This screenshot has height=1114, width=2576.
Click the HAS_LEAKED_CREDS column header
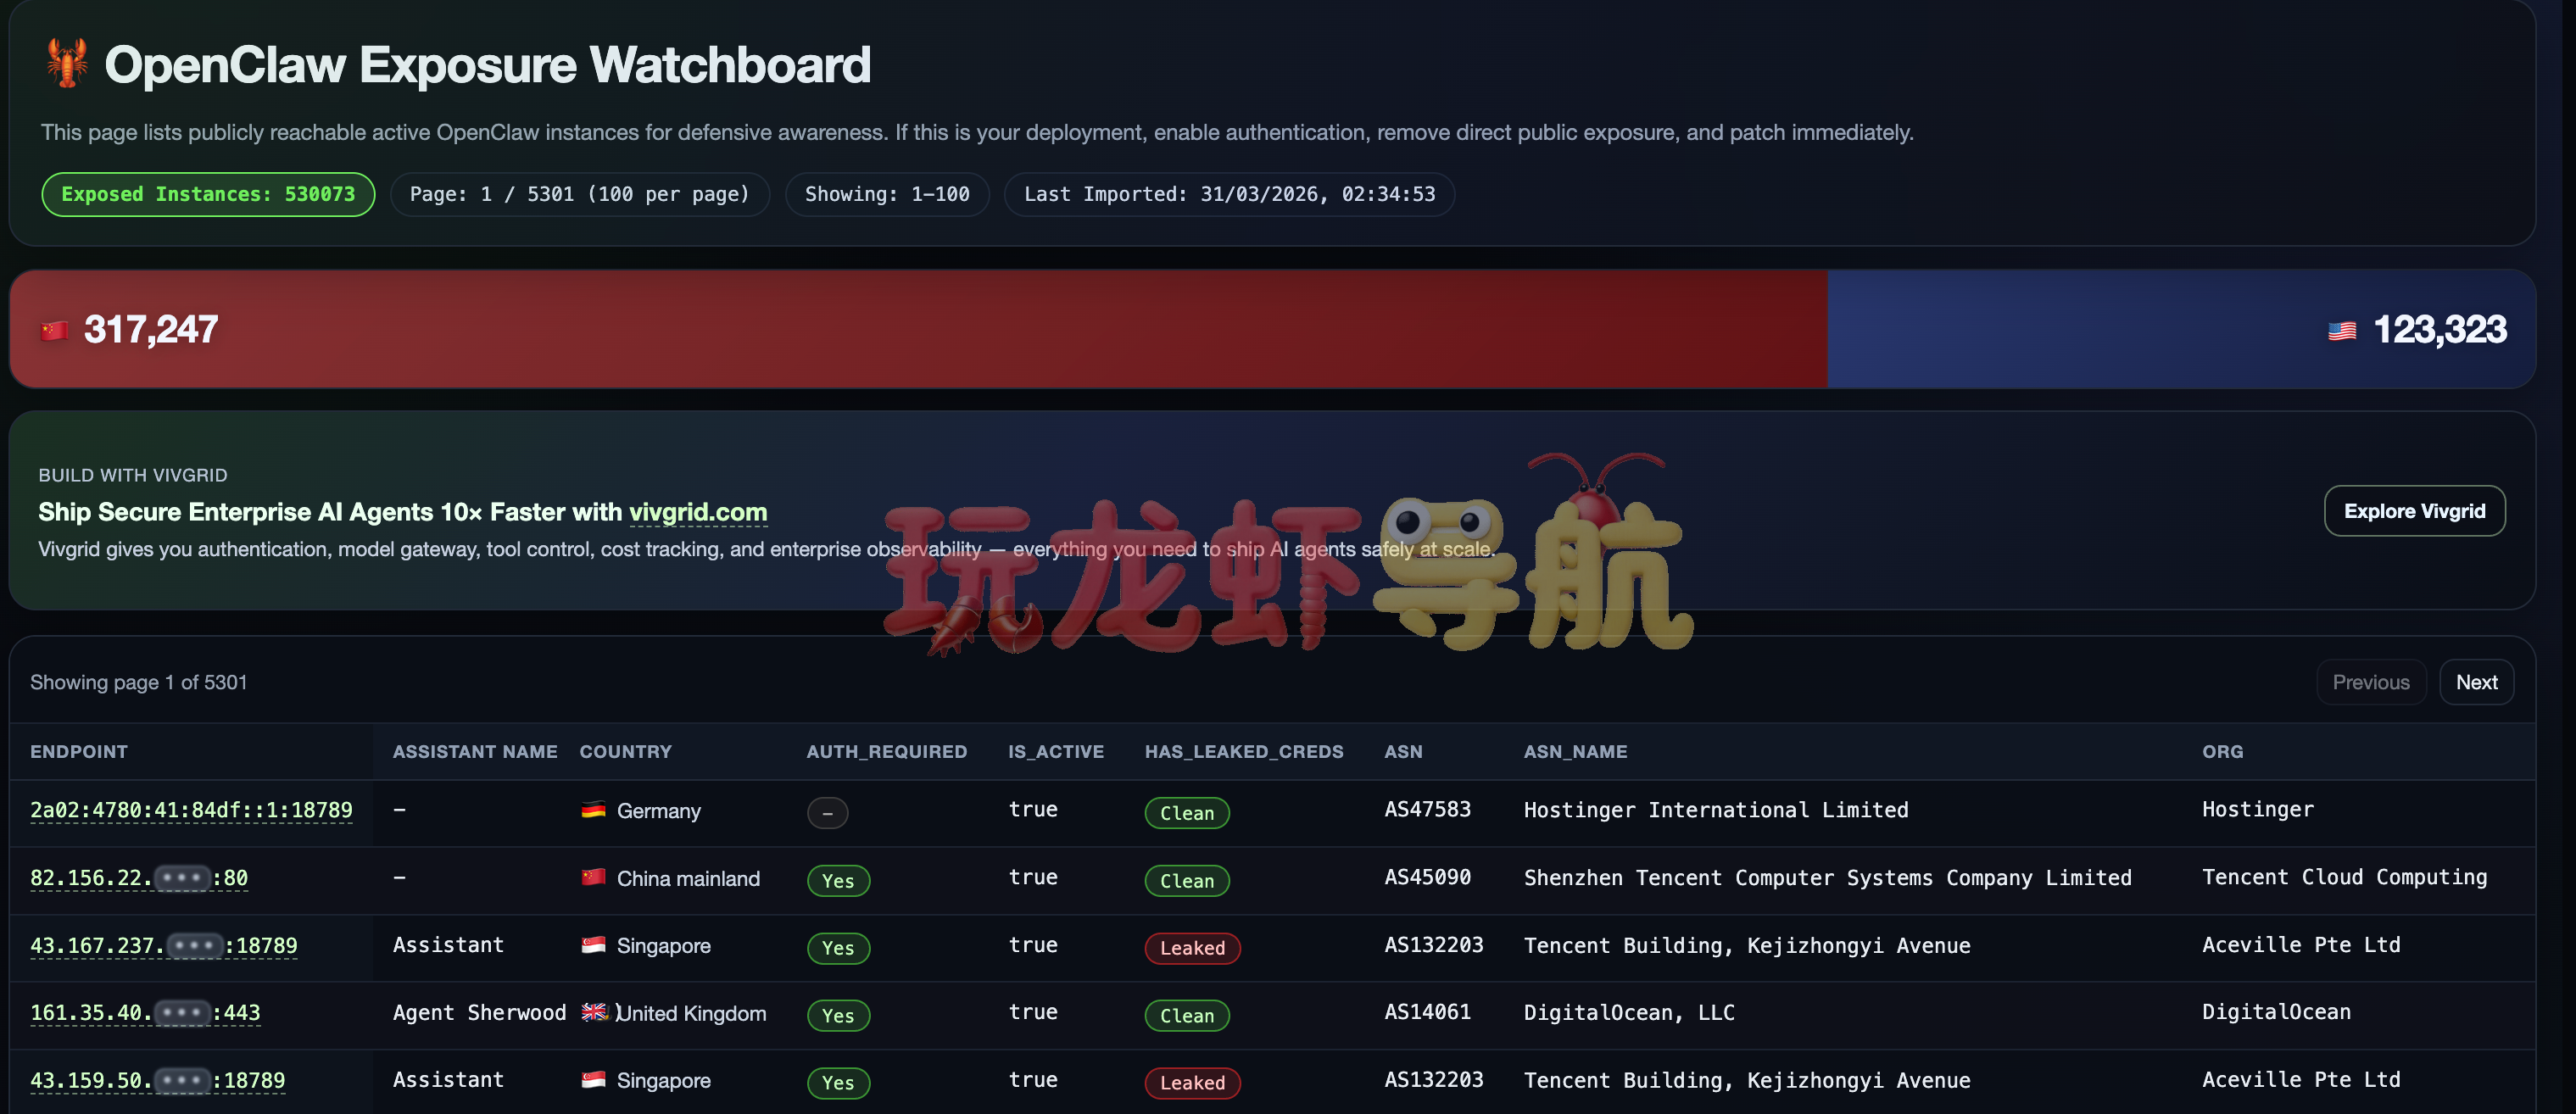click(x=1244, y=752)
